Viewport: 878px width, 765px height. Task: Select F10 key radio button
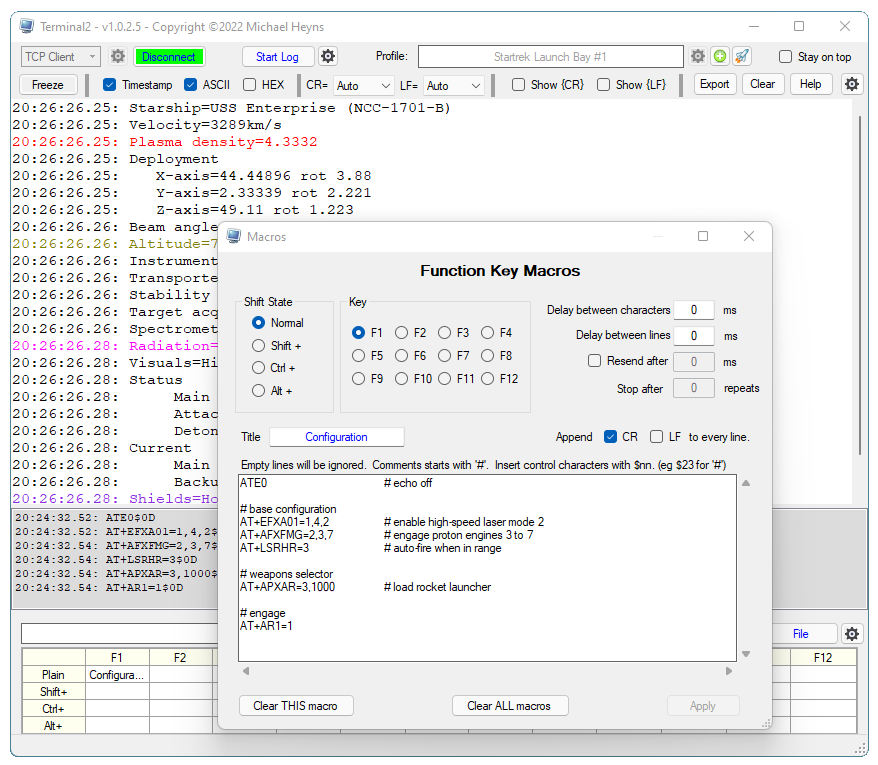401,379
